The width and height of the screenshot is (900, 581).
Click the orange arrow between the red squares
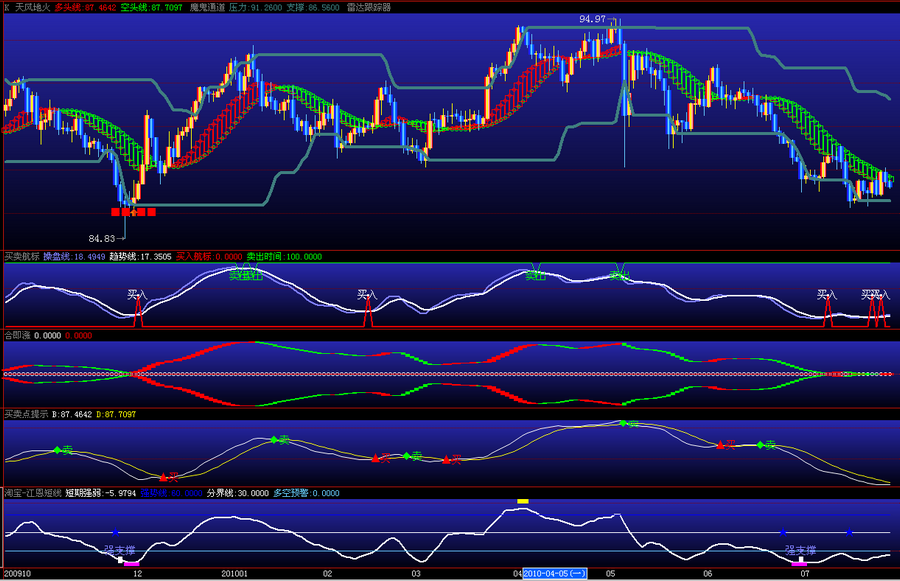[x=134, y=212]
